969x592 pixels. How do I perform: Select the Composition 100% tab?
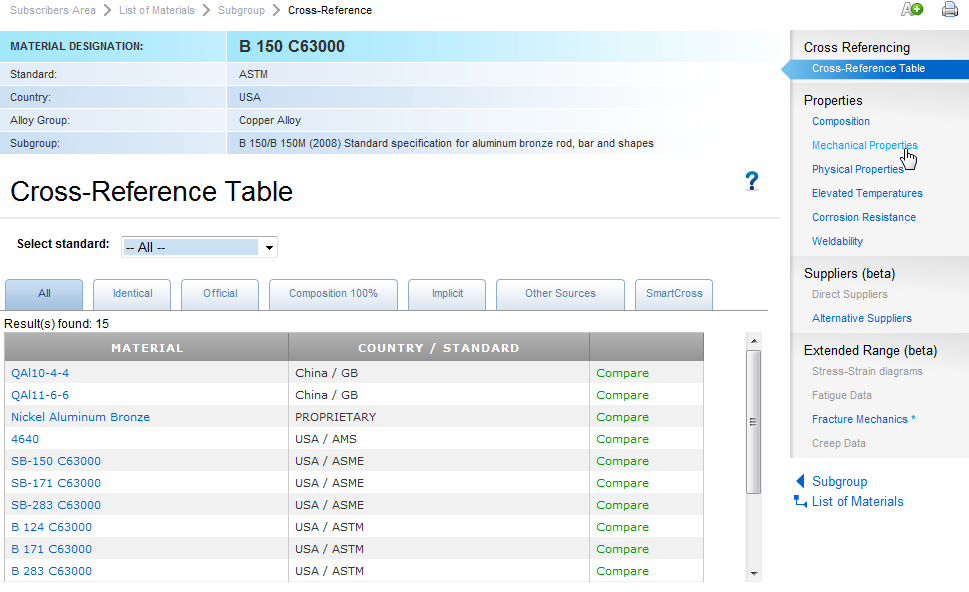[333, 294]
